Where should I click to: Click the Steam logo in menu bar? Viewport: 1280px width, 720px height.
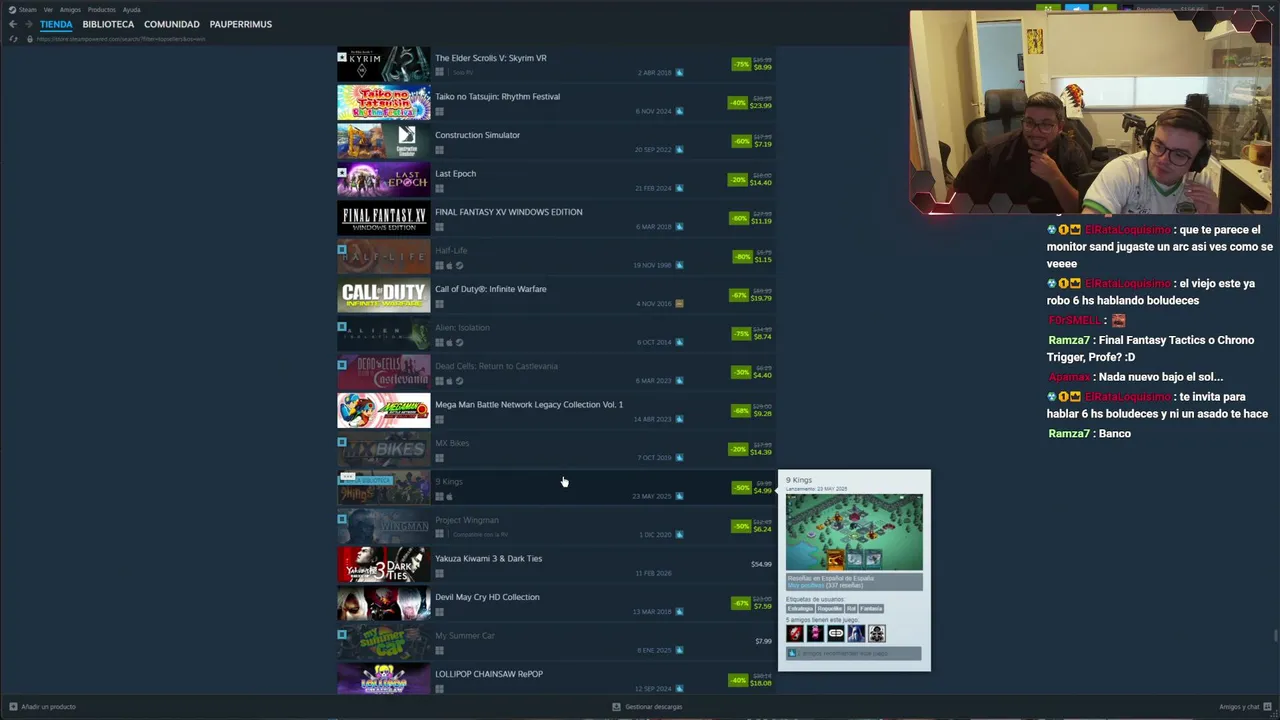point(13,9)
